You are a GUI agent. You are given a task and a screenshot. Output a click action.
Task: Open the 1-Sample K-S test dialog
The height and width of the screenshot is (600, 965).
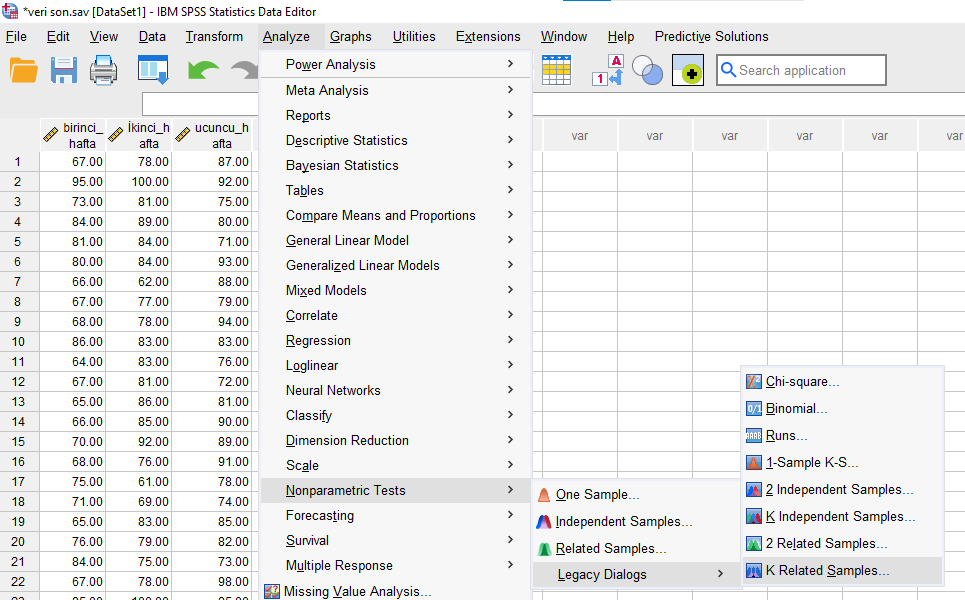click(811, 462)
